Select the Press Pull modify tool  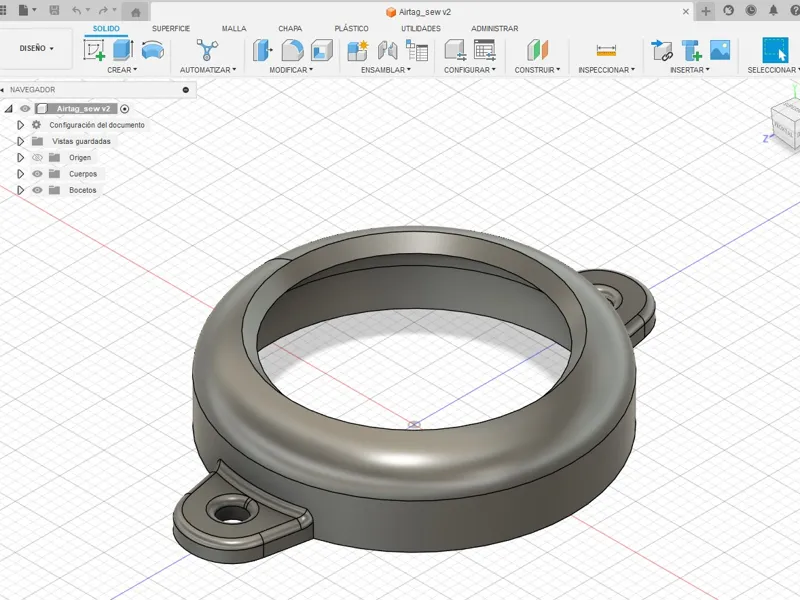(263, 50)
